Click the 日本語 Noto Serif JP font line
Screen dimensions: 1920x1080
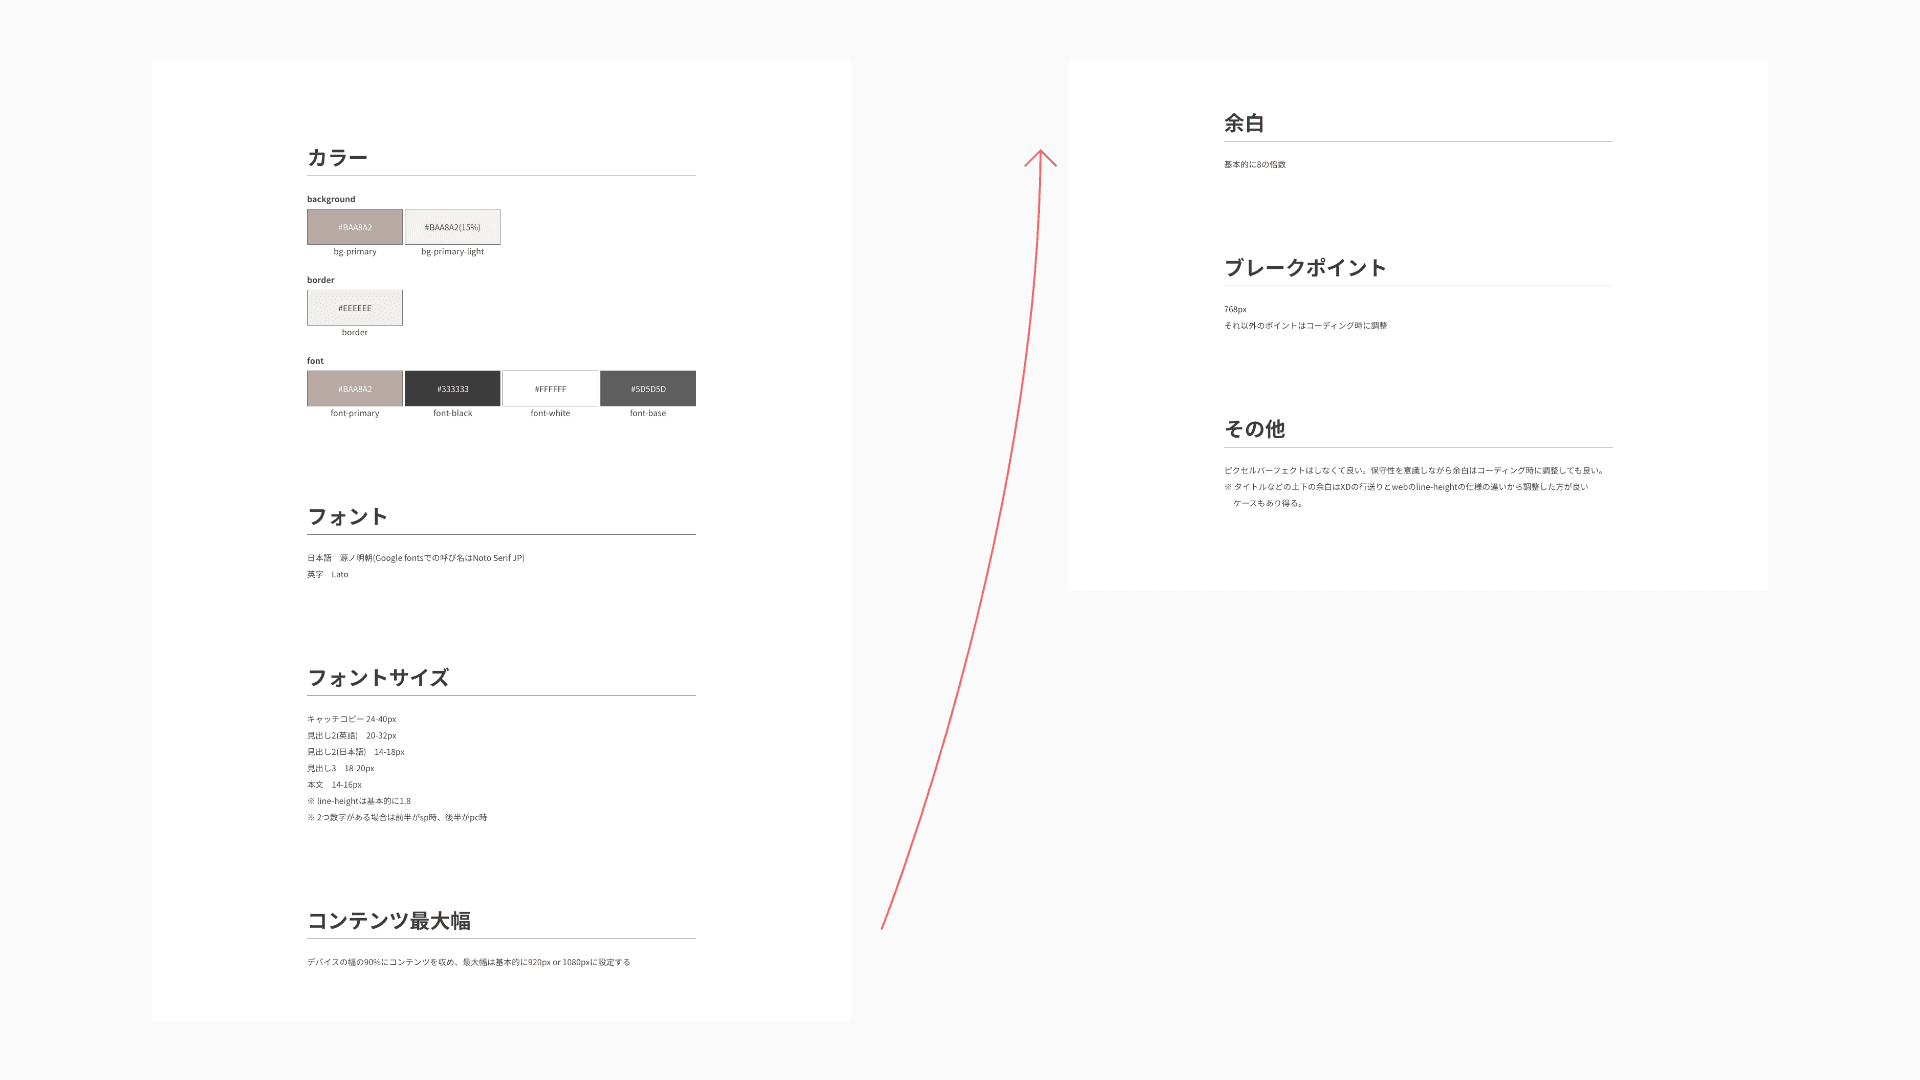(416, 558)
